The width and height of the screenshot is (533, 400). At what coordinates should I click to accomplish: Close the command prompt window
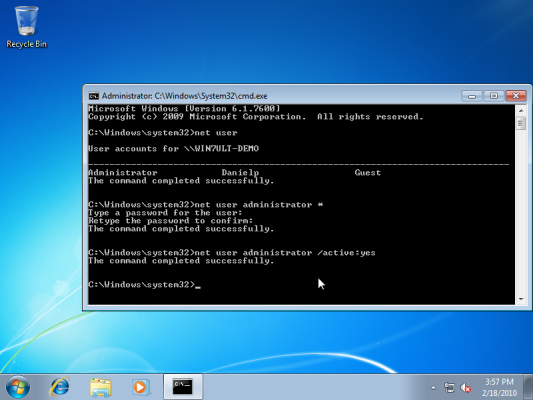[x=516, y=96]
